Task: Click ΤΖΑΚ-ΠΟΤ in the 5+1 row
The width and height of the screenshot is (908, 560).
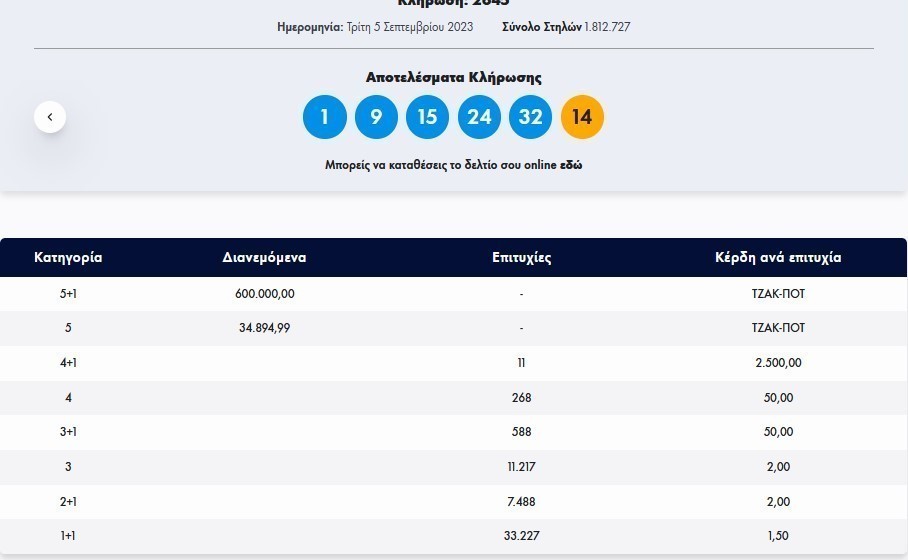Action: [x=777, y=294]
